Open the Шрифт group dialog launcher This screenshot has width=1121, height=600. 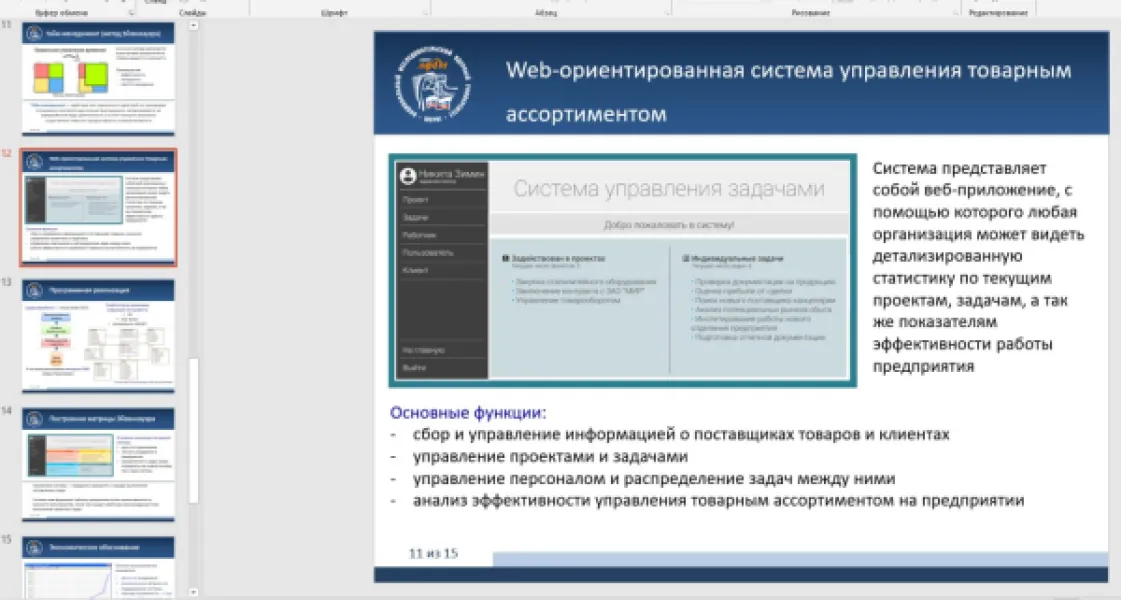(x=425, y=13)
